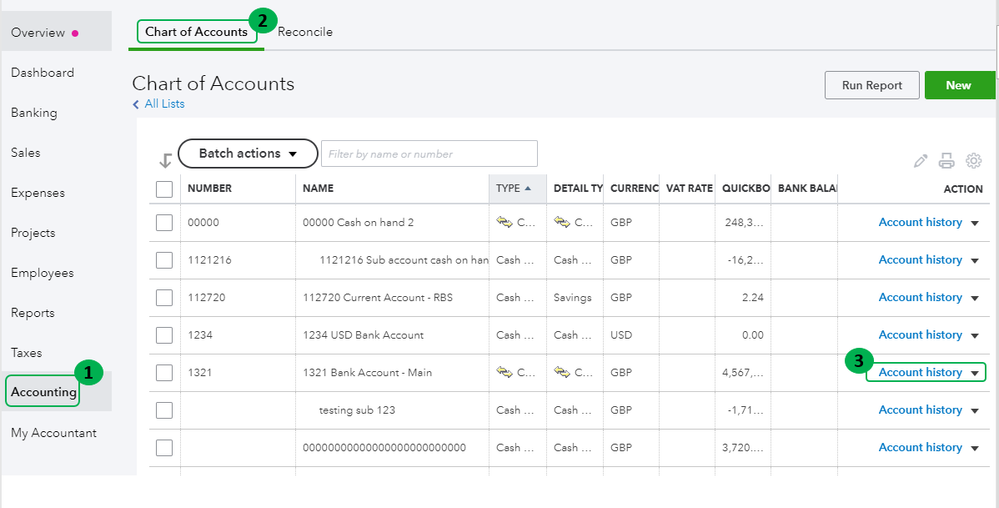
Task: Click the pink dot beside Overview
Action: tap(75, 33)
